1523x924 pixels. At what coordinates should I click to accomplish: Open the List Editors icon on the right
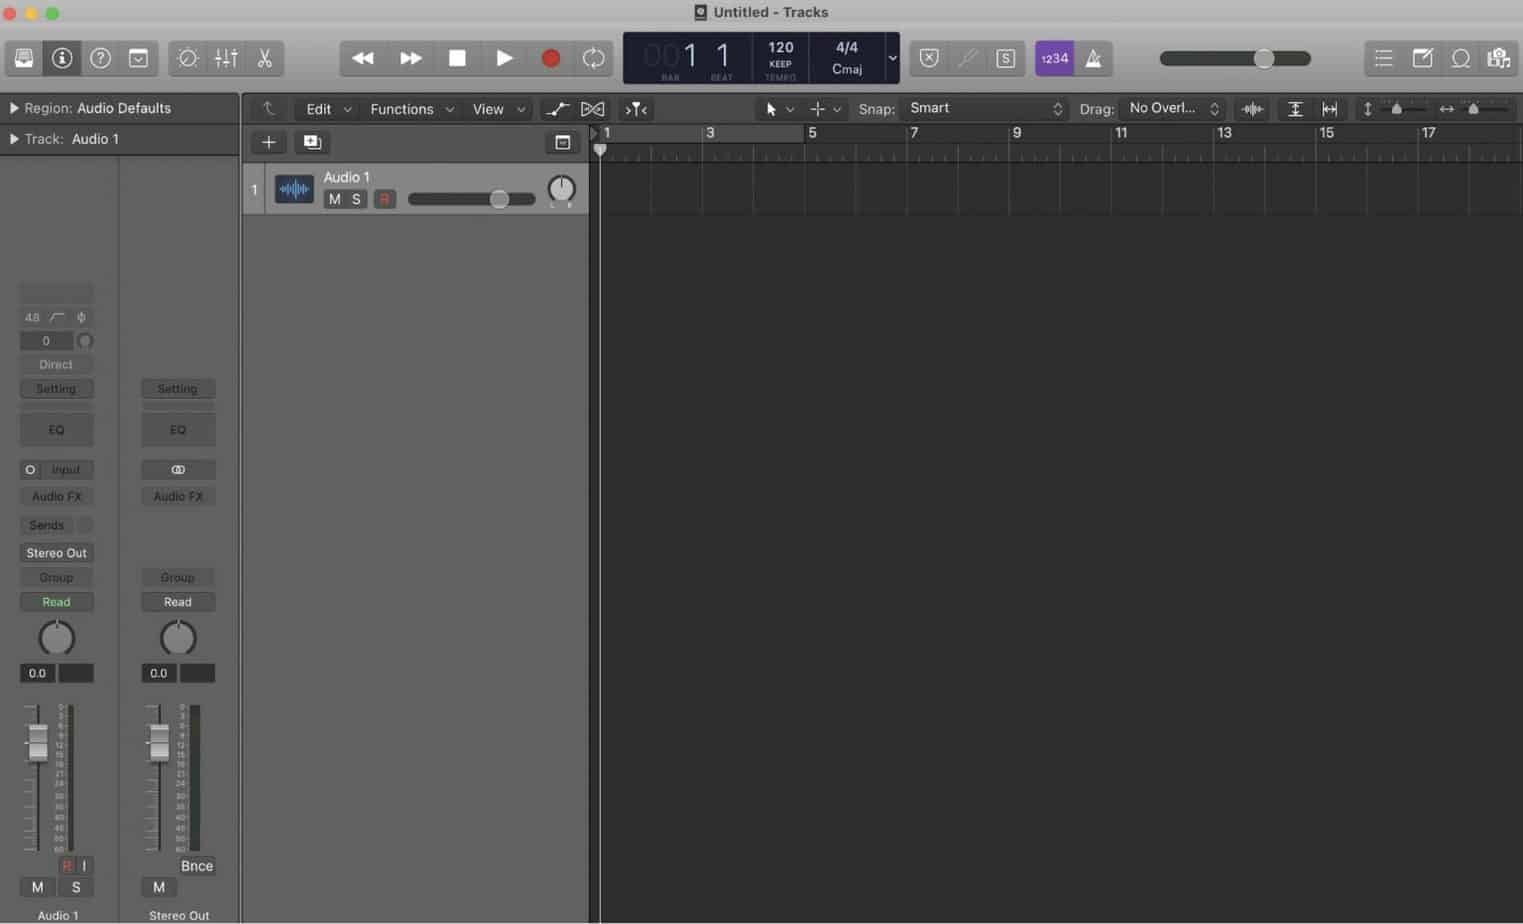[1383, 58]
